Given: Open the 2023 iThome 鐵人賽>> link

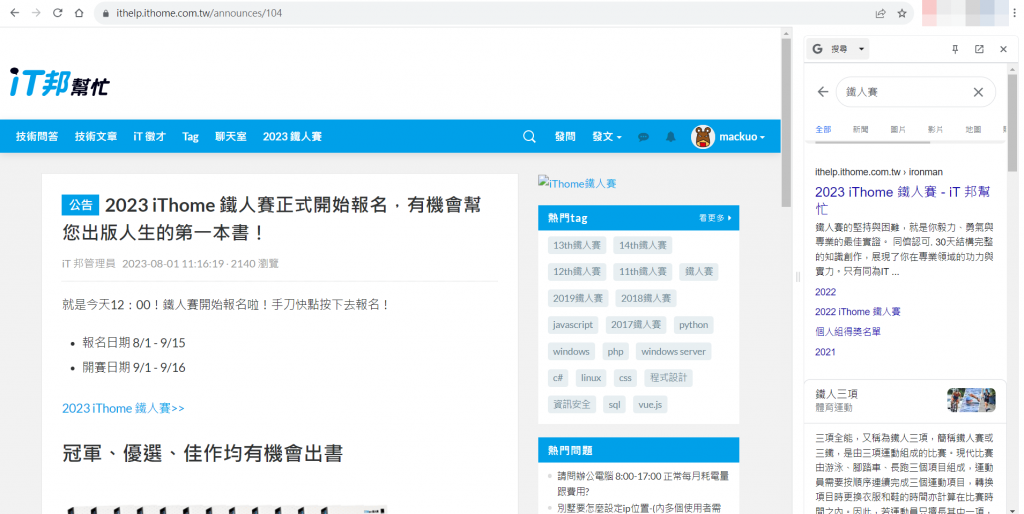Looking at the screenshot, I should 123,408.
